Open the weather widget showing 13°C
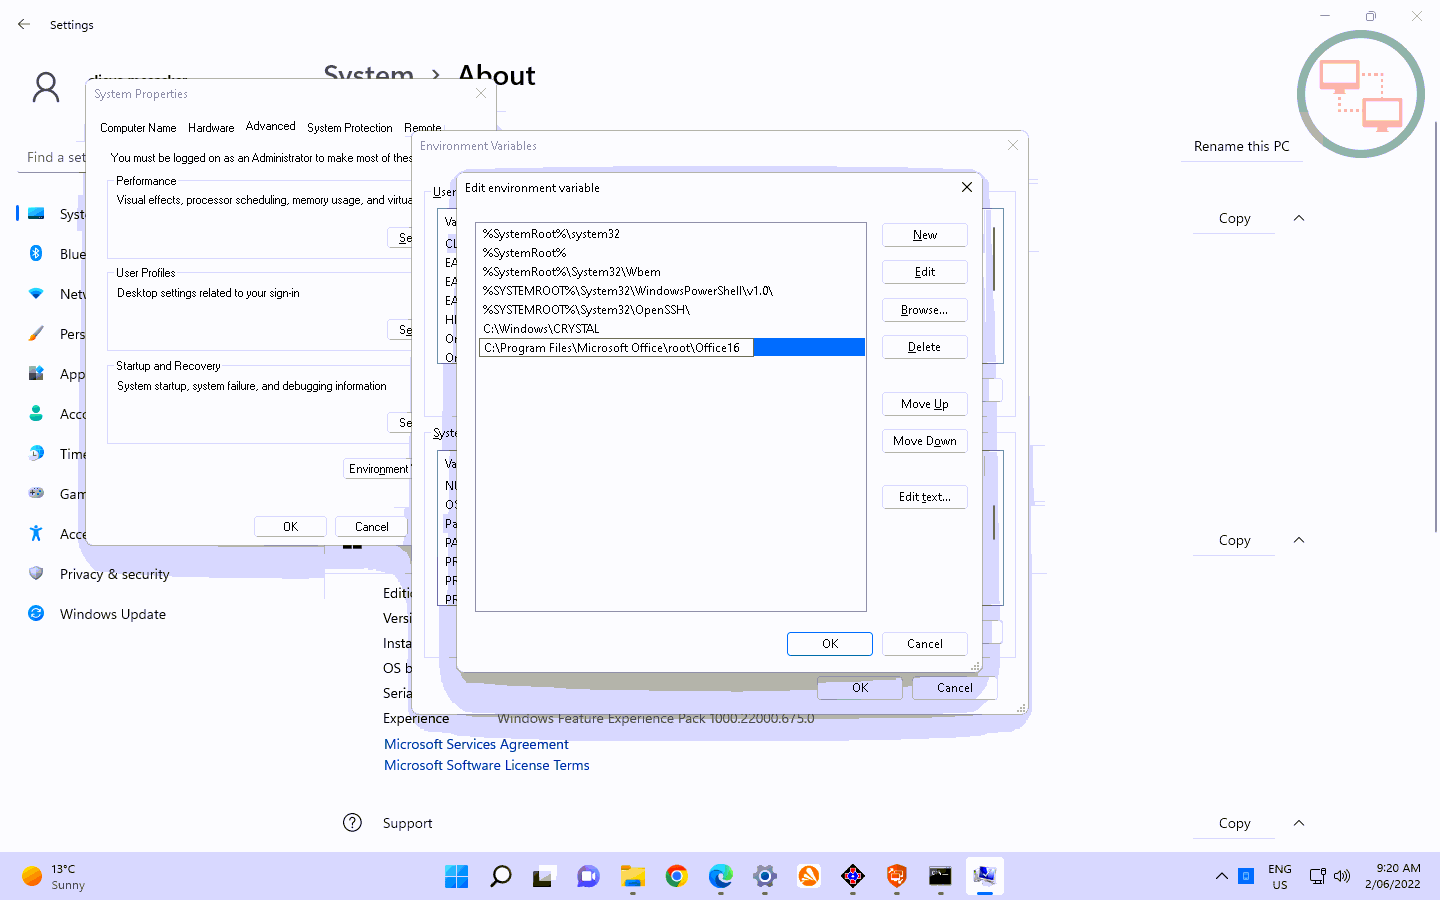Image resolution: width=1440 pixels, height=900 pixels. pyautogui.click(x=55, y=877)
